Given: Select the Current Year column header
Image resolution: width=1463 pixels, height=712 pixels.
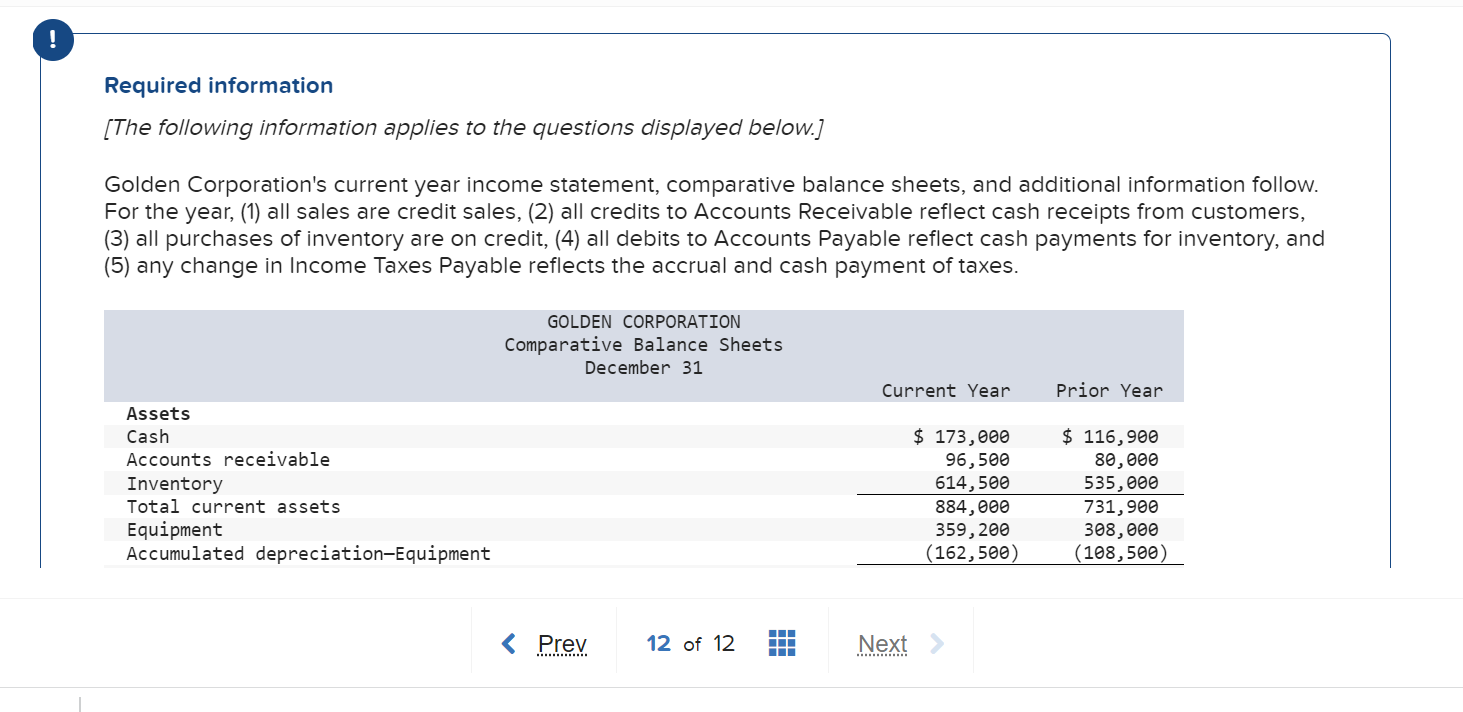Looking at the screenshot, I should tap(945, 390).
